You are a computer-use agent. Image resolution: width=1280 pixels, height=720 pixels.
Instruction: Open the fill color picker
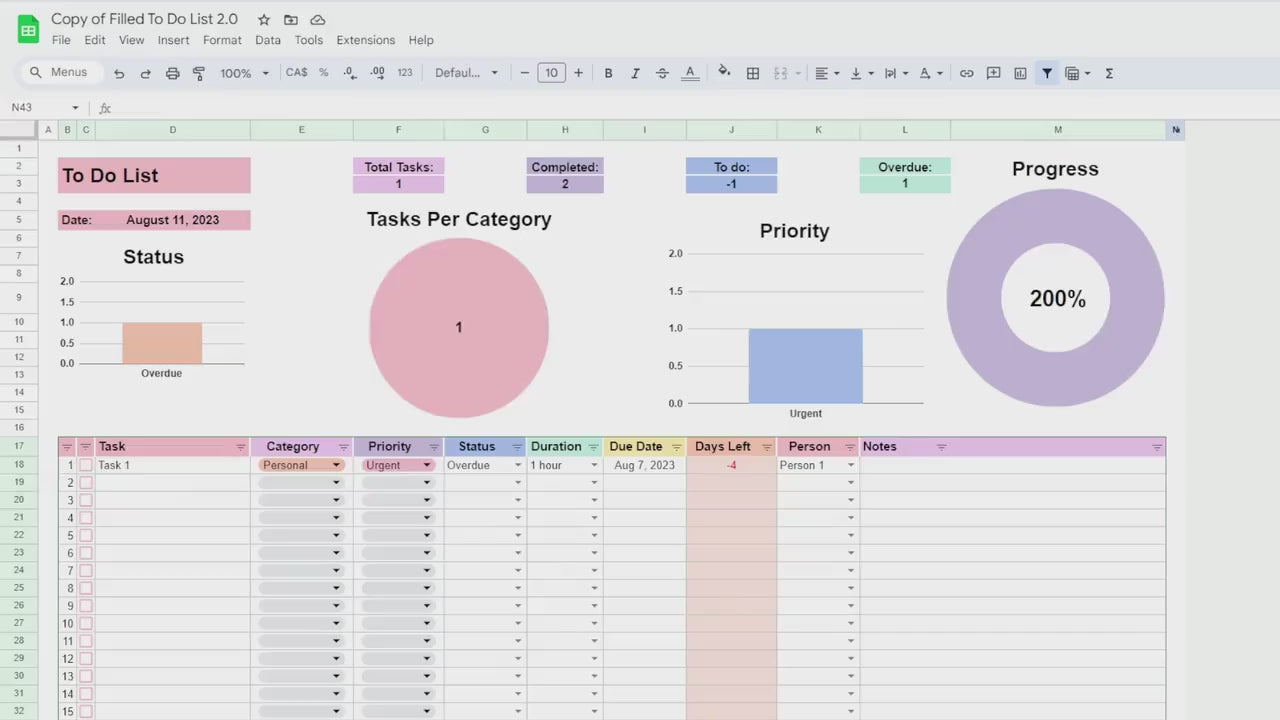pyautogui.click(x=724, y=72)
